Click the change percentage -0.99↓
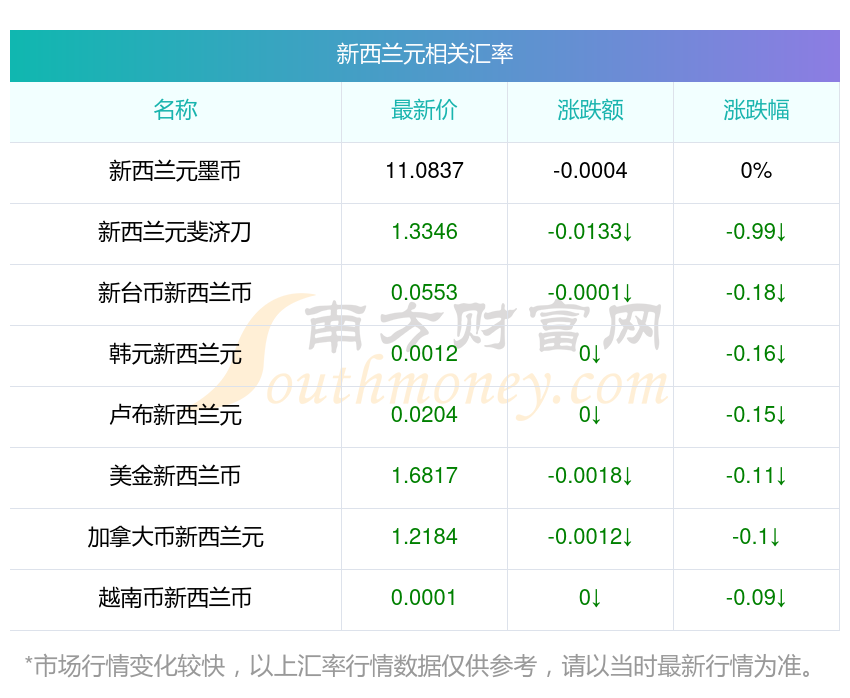 [x=756, y=232]
